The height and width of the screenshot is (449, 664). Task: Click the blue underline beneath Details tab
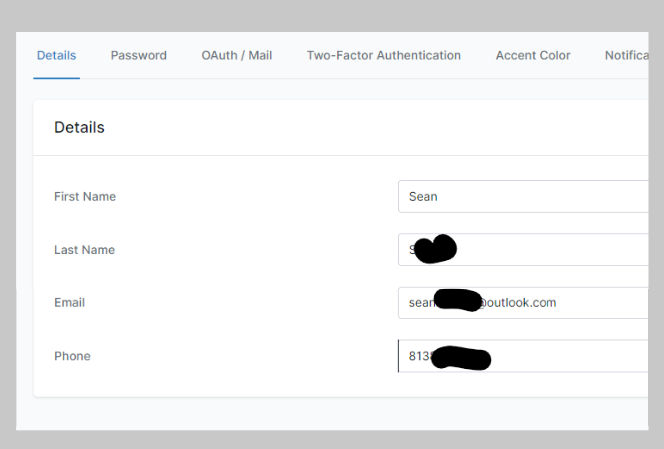pyautogui.click(x=56, y=78)
